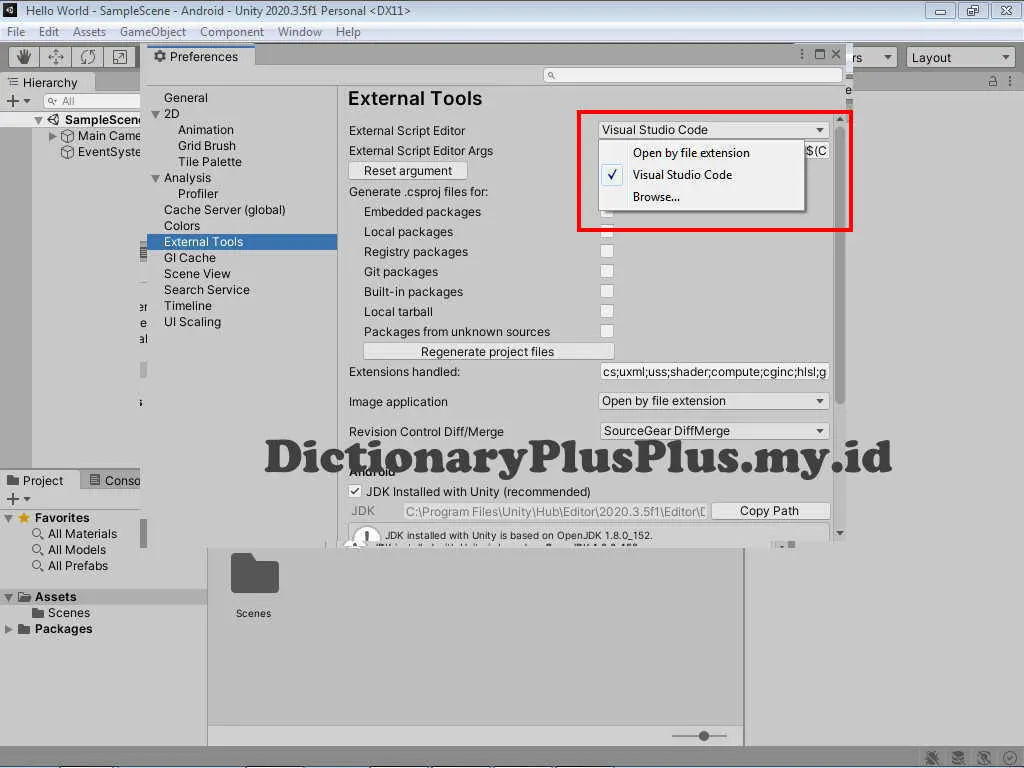1024x768 pixels.
Task: Select the Scale tool in toolbar
Action: (x=120, y=57)
